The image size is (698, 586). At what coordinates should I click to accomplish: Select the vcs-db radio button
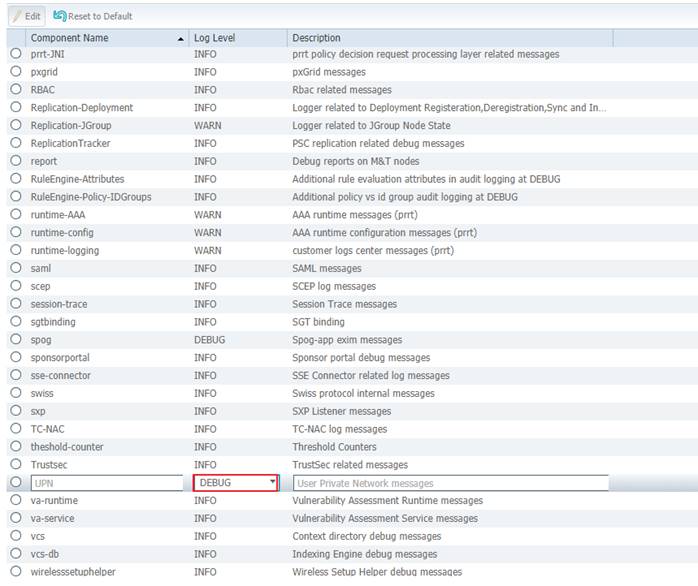pyautogui.click(x=16, y=553)
